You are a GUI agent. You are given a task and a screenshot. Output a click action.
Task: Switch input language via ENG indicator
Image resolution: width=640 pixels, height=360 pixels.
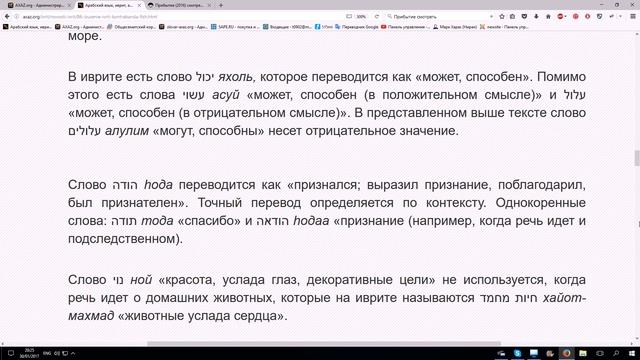click(47, 353)
